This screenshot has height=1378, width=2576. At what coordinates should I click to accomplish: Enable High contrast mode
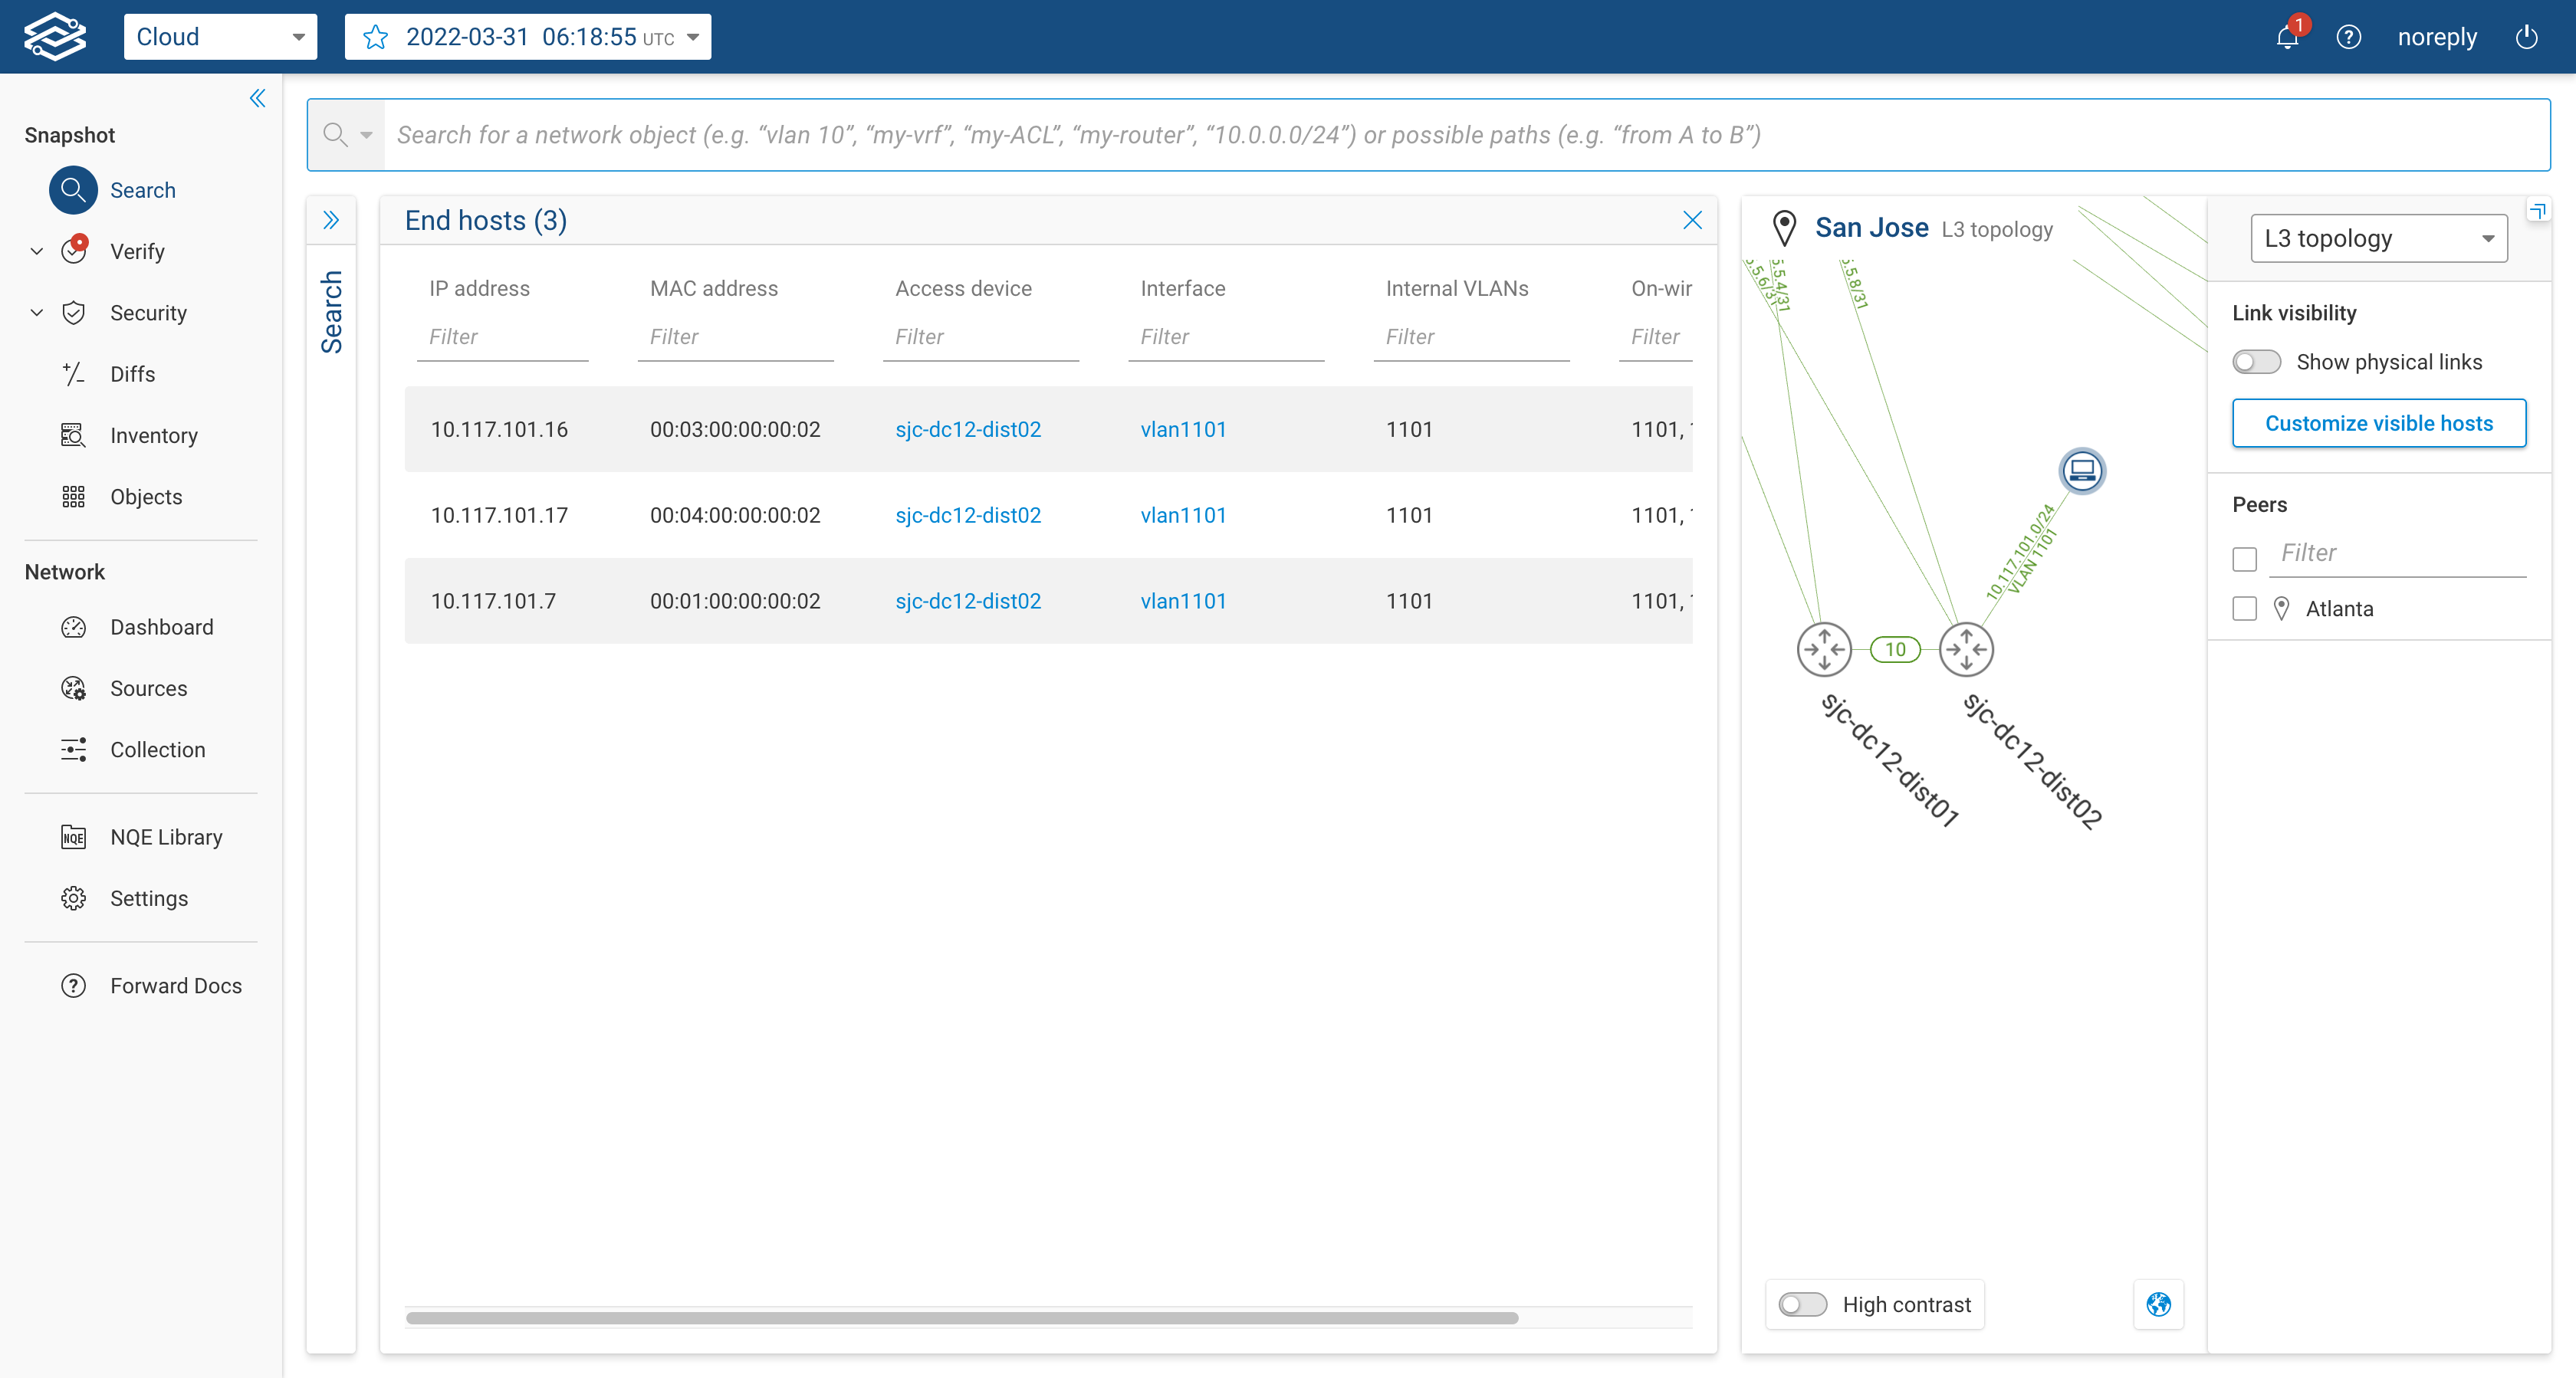click(1802, 1304)
